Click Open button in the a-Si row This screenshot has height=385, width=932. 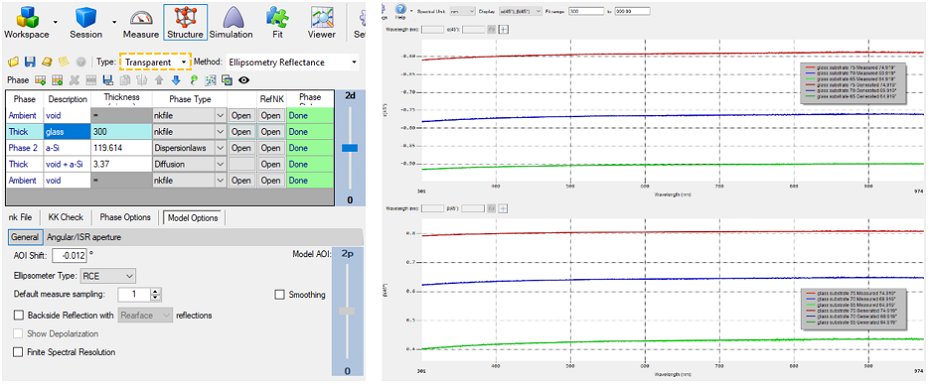[241, 148]
